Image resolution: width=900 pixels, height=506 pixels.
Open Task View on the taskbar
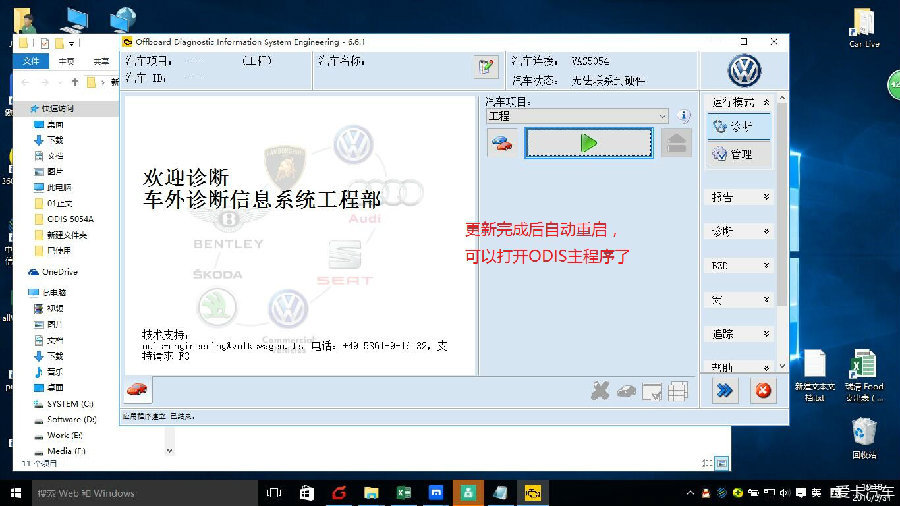[274, 493]
